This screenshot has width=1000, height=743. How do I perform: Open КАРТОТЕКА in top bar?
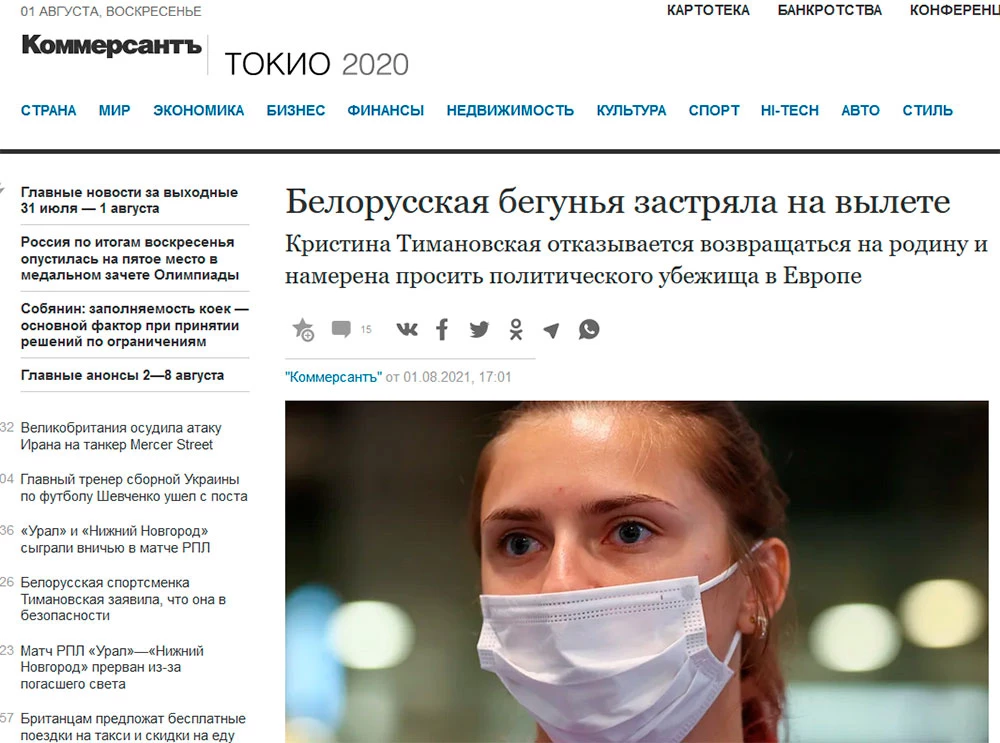click(x=709, y=10)
